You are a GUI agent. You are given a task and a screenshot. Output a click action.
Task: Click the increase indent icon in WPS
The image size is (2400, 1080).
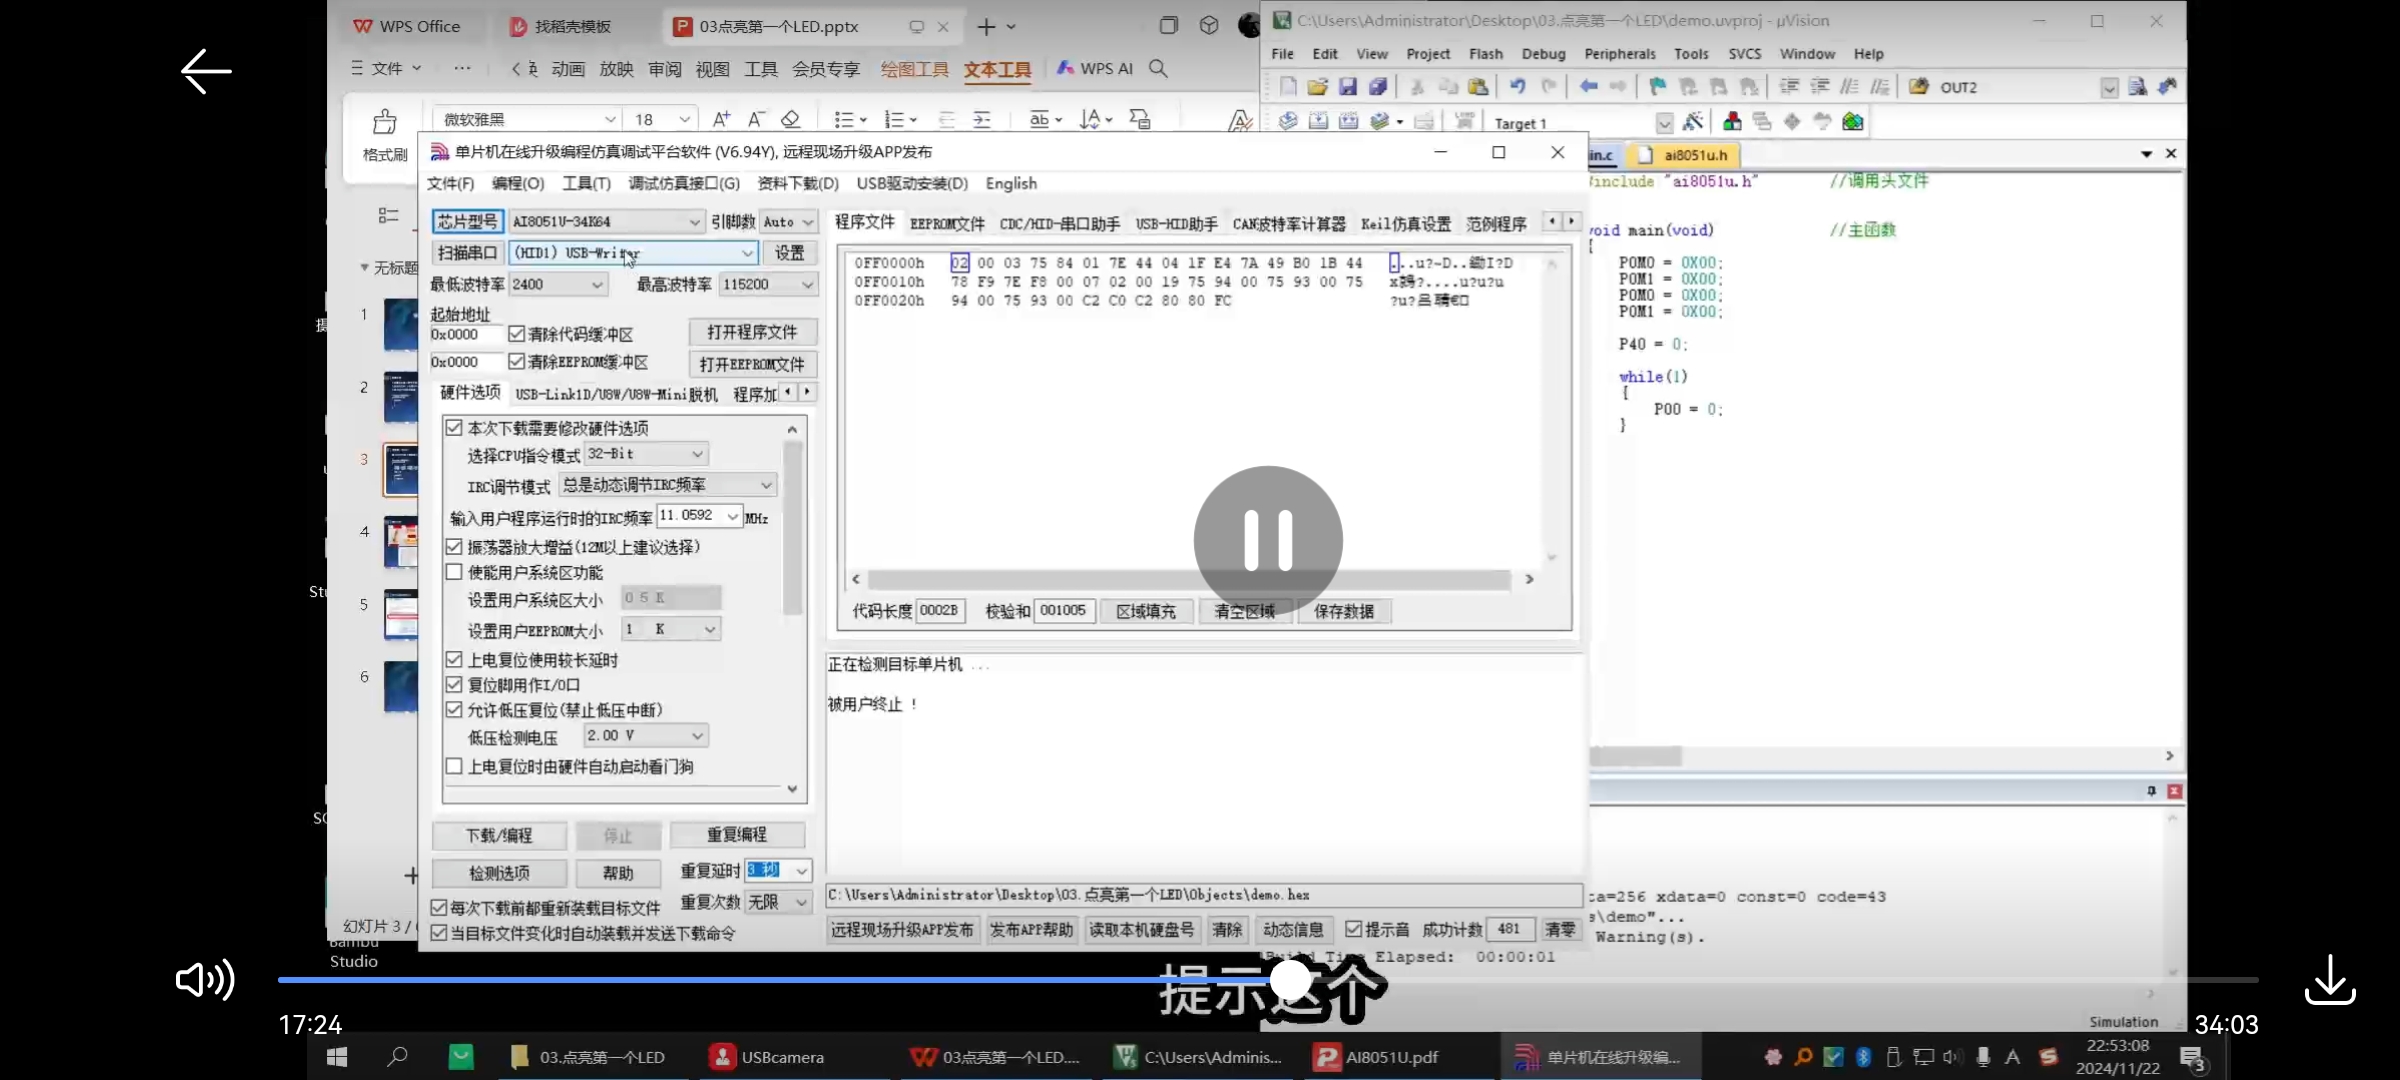982,119
